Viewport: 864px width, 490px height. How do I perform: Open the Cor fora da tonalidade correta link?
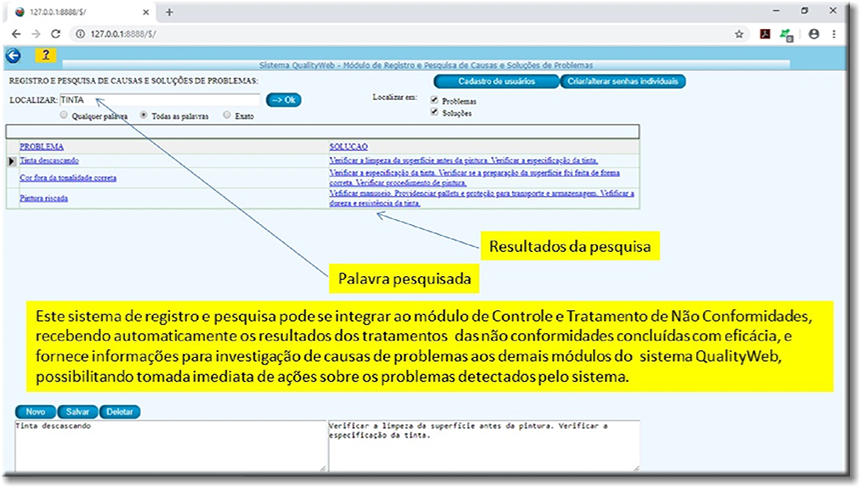coord(68,178)
